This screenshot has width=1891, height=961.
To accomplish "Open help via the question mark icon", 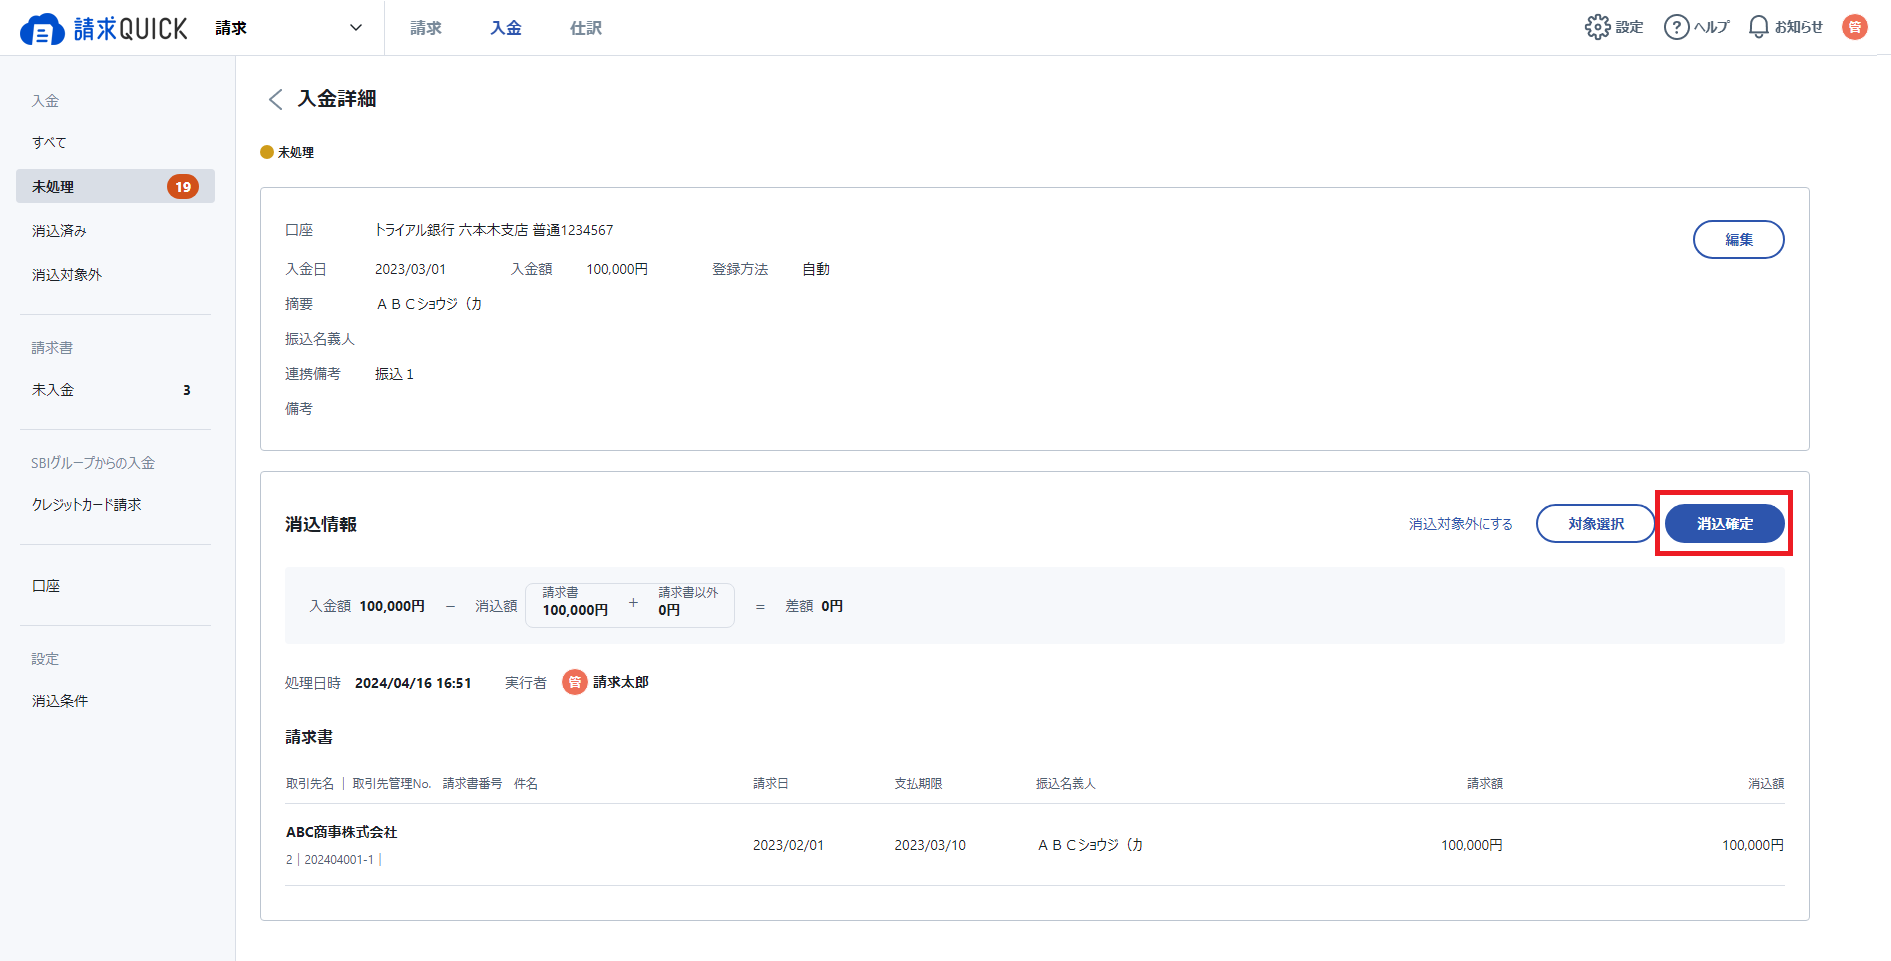I will coord(1677,27).
